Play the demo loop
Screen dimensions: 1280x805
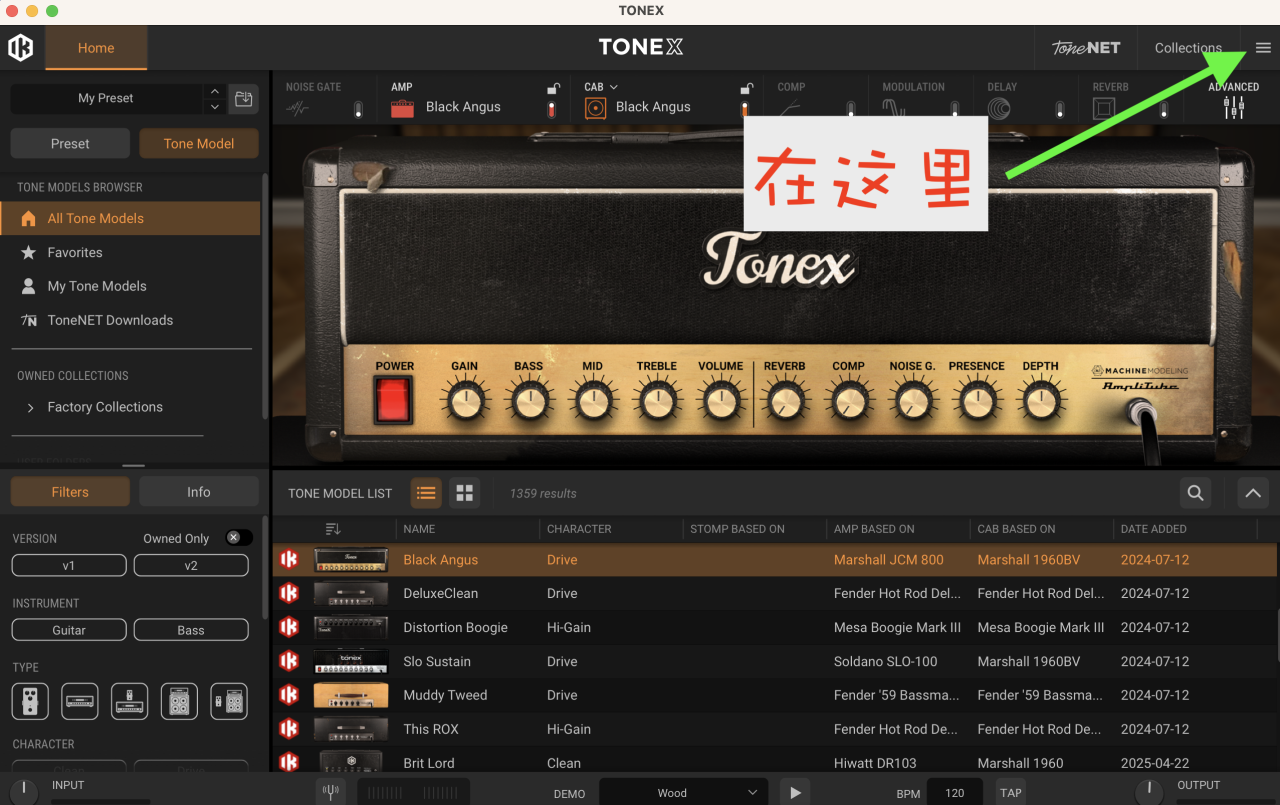[x=795, y=793]
